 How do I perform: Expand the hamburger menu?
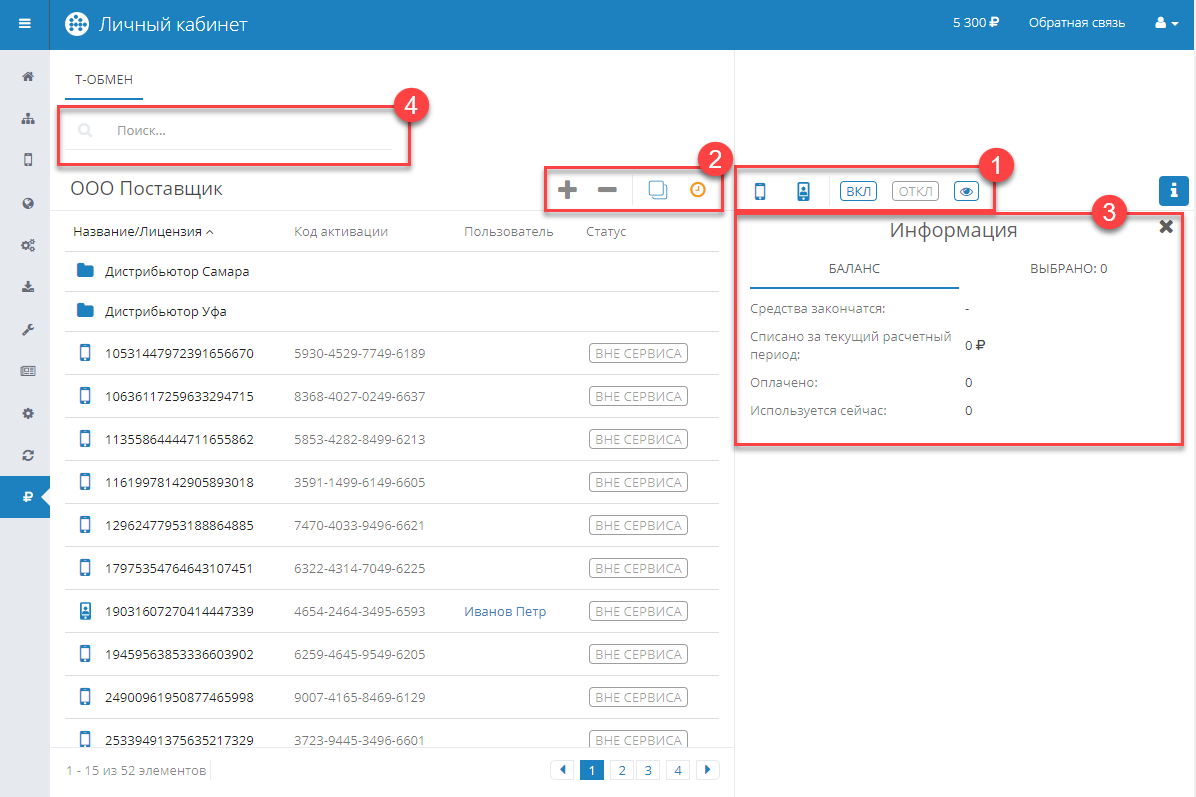(x=25, y=23)
